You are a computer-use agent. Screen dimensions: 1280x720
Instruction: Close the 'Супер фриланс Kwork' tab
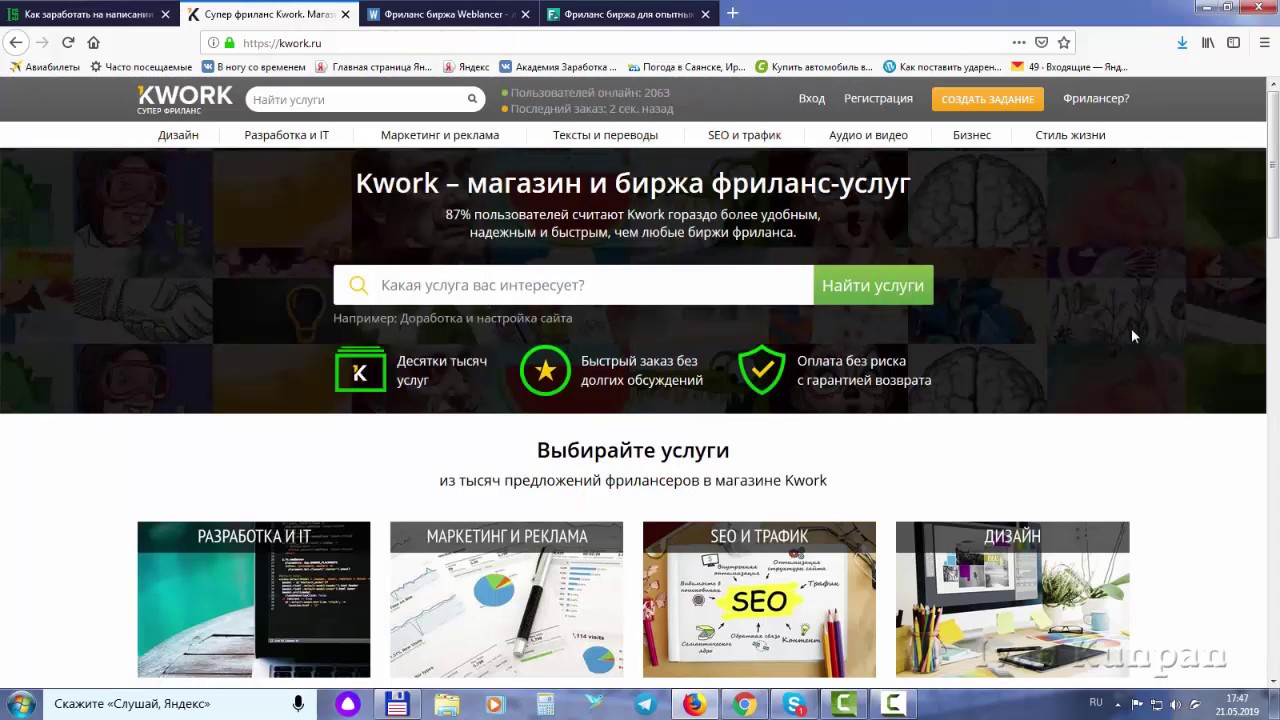(x=346, y=14)
